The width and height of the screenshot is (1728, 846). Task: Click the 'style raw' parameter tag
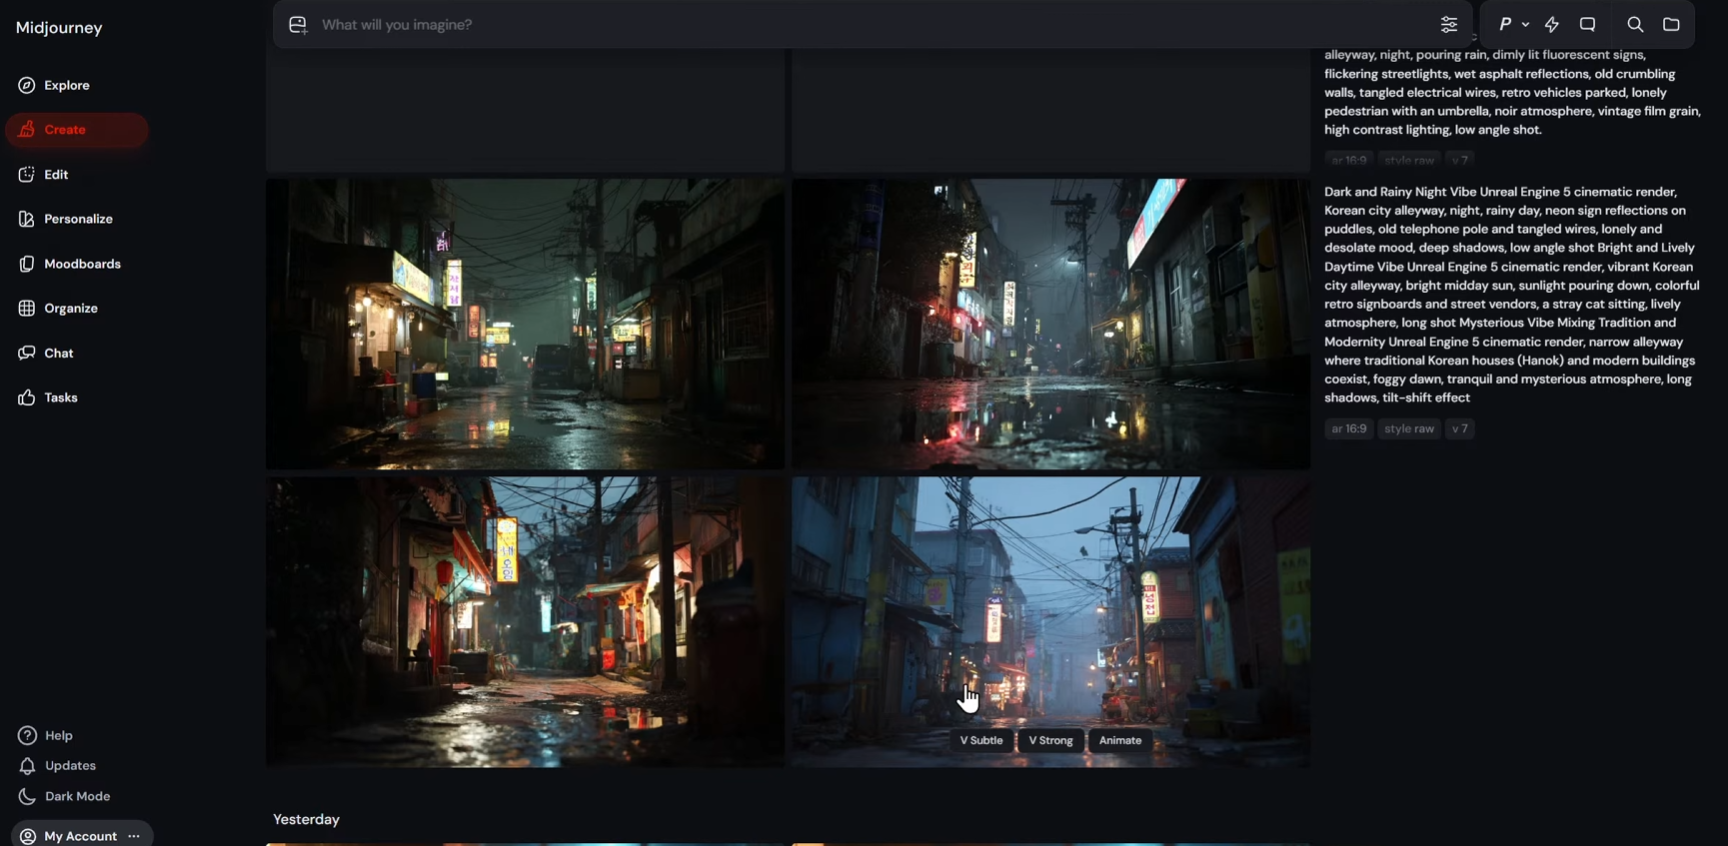point(1409,429)
